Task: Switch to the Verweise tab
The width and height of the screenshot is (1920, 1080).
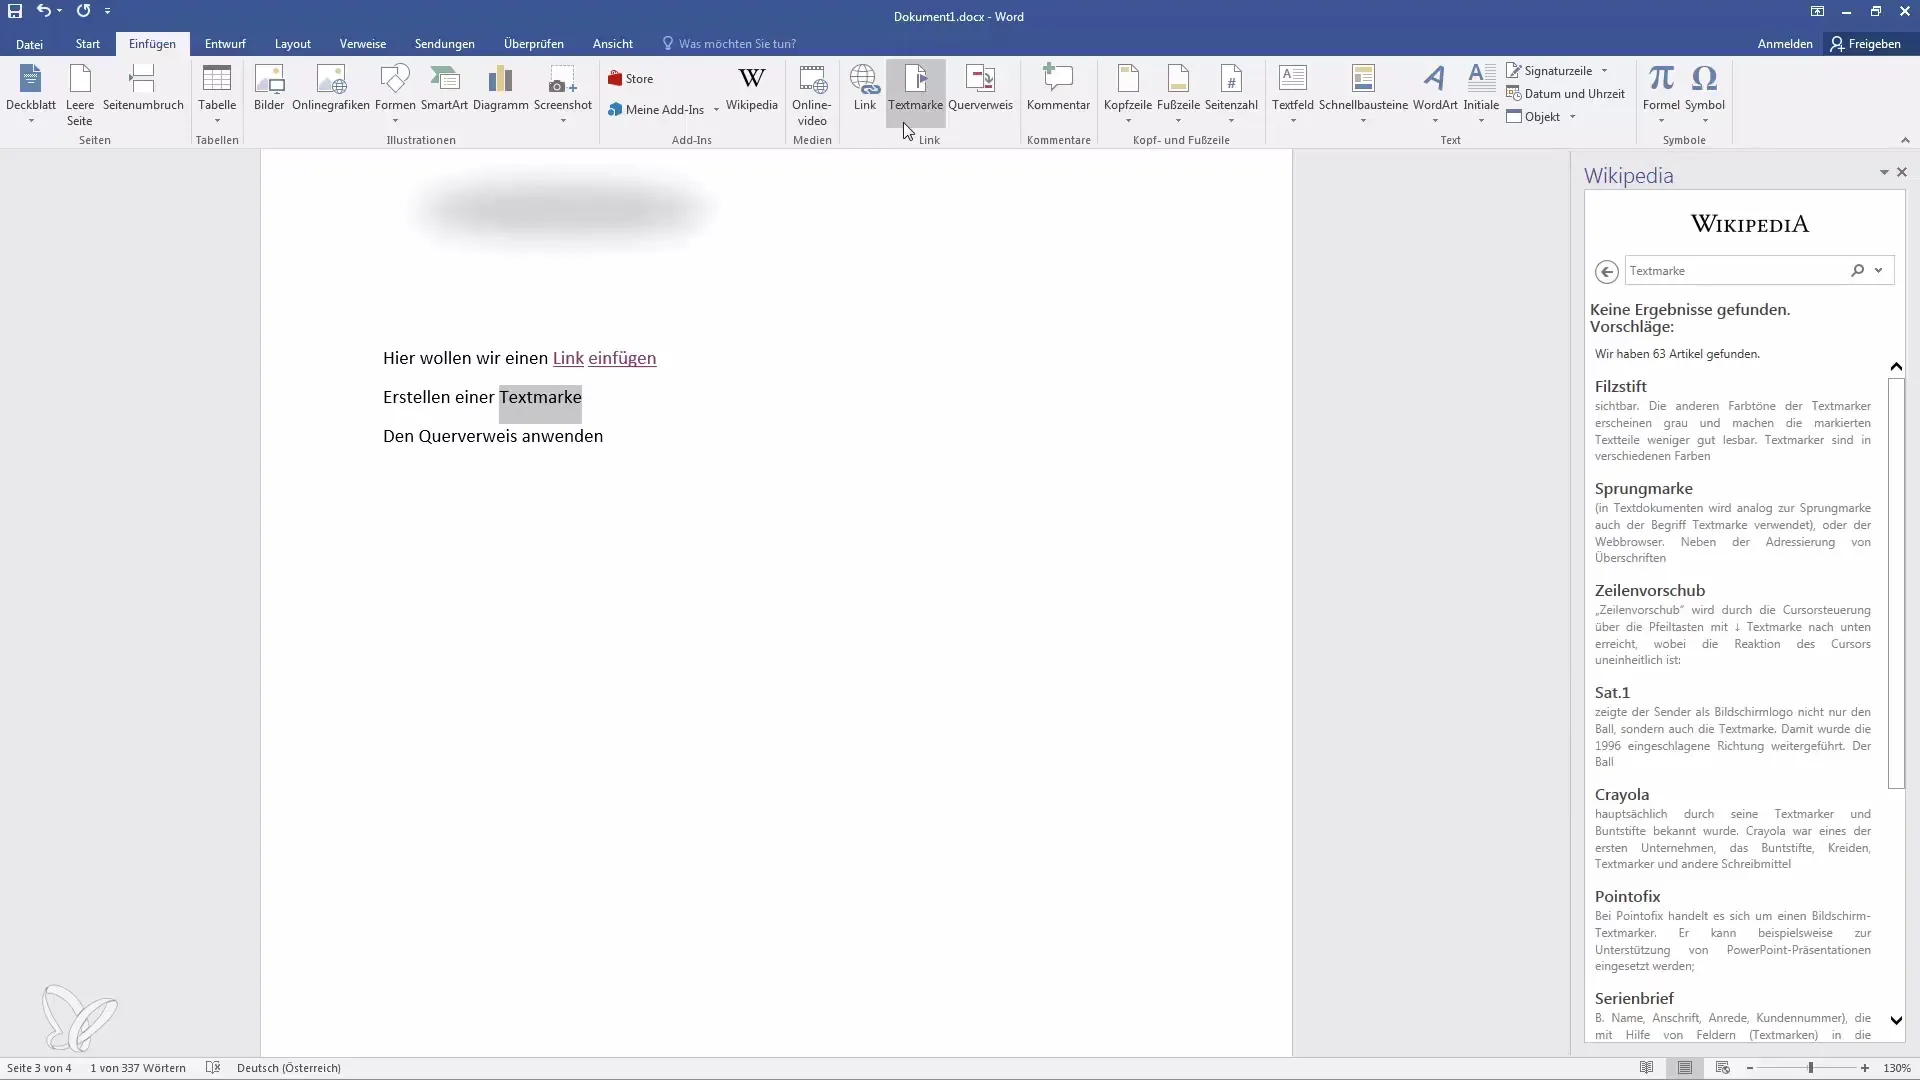Action: [363, 44]
